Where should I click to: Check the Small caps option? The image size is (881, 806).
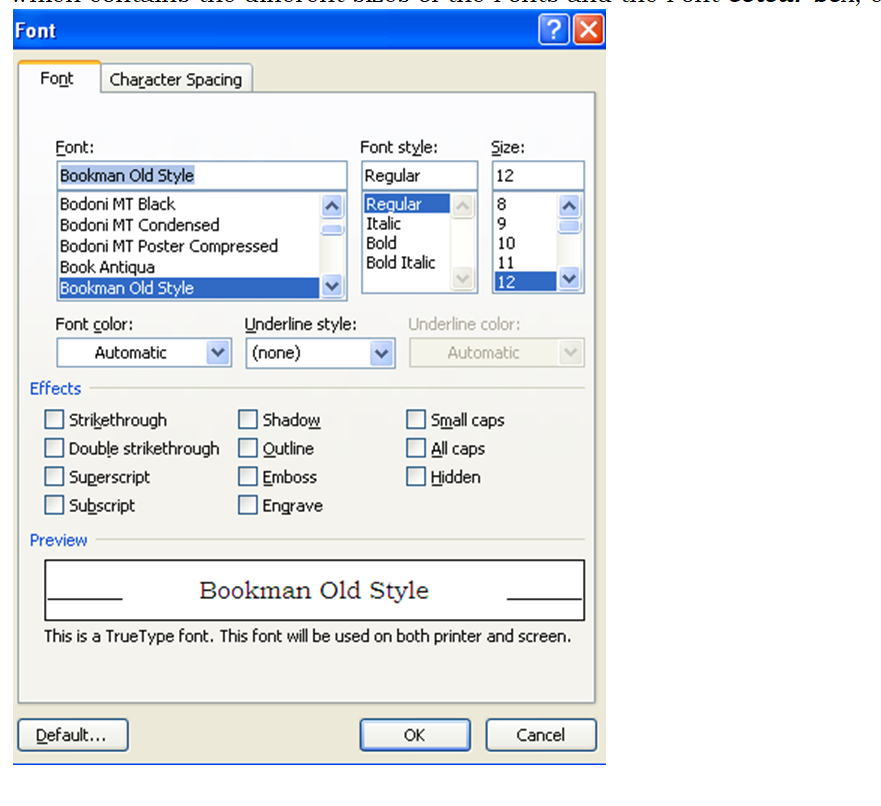[416, 420]
